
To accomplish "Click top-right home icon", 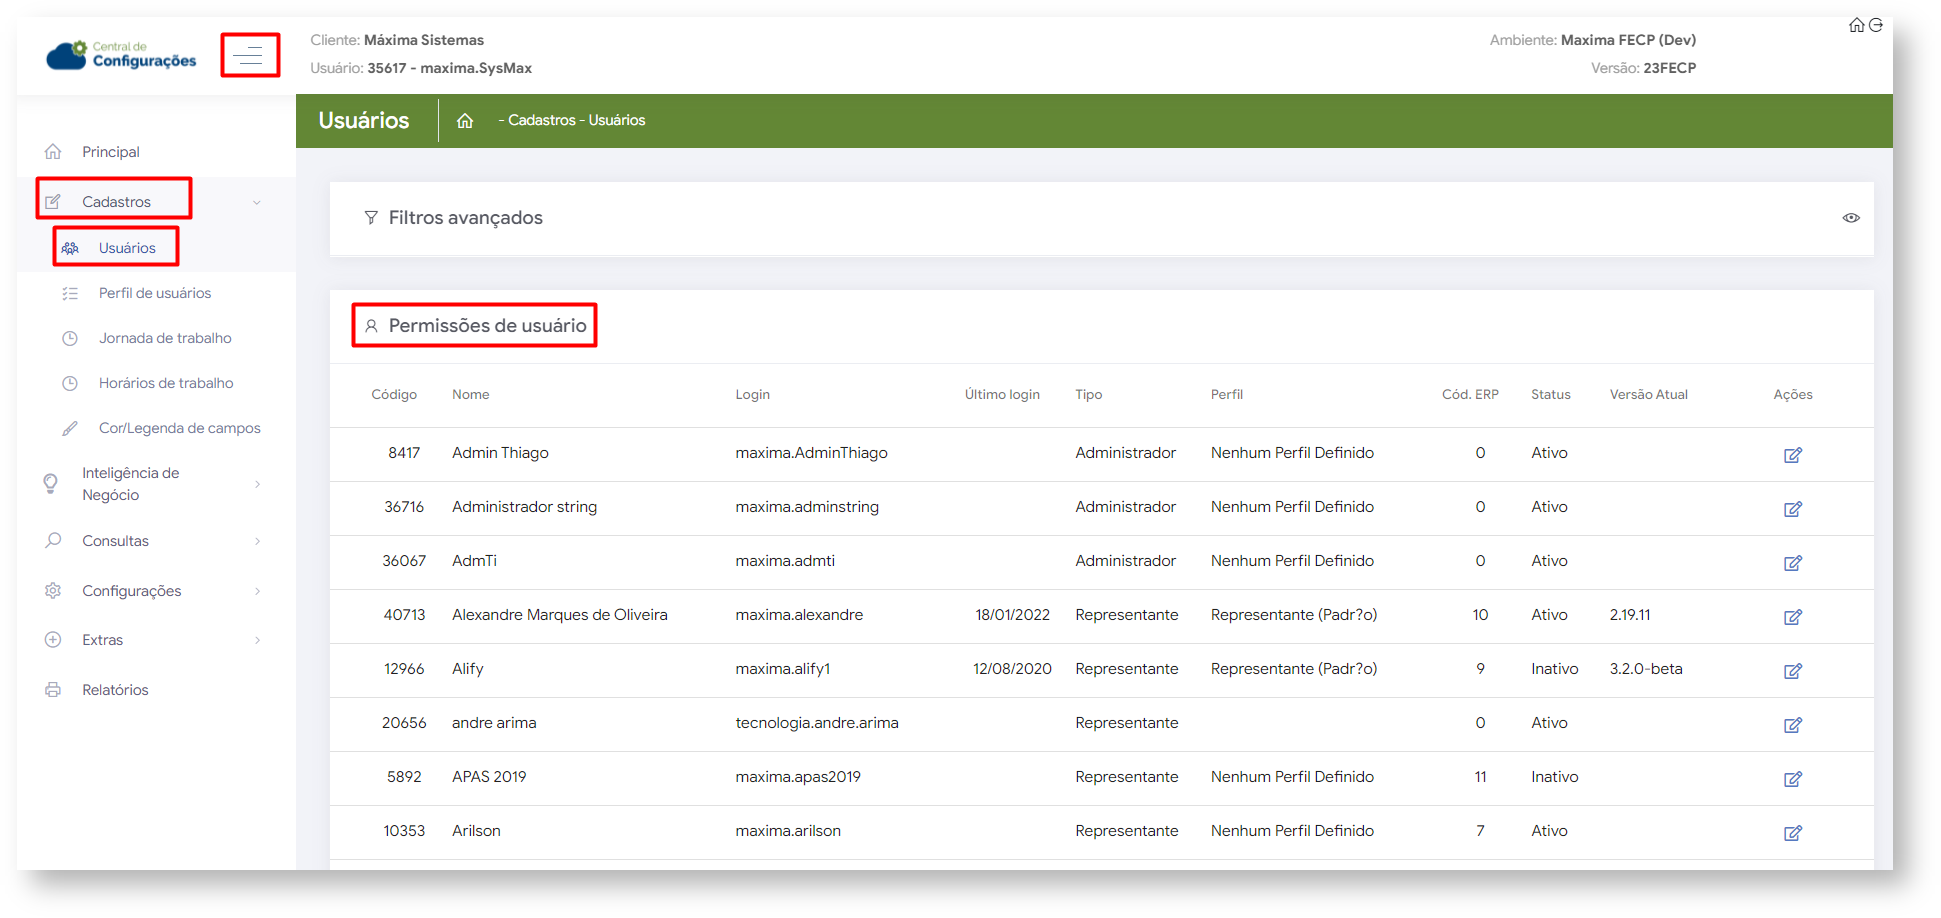I will [x=1856, y=25].
